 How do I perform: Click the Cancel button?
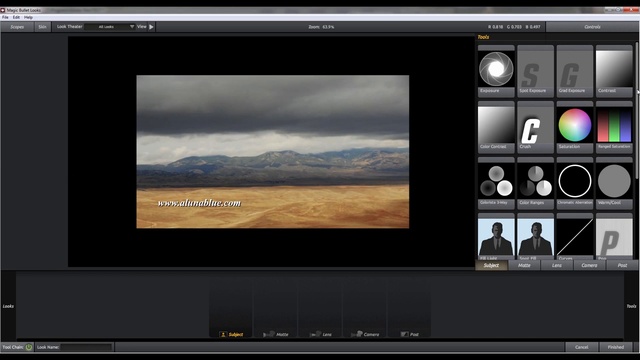pyautogui.click(x=582, y=347)
